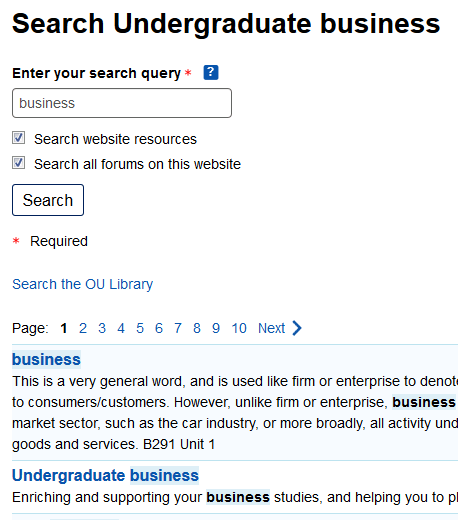Focus the search query text field
Screen dimensions: 458x520
122,103
